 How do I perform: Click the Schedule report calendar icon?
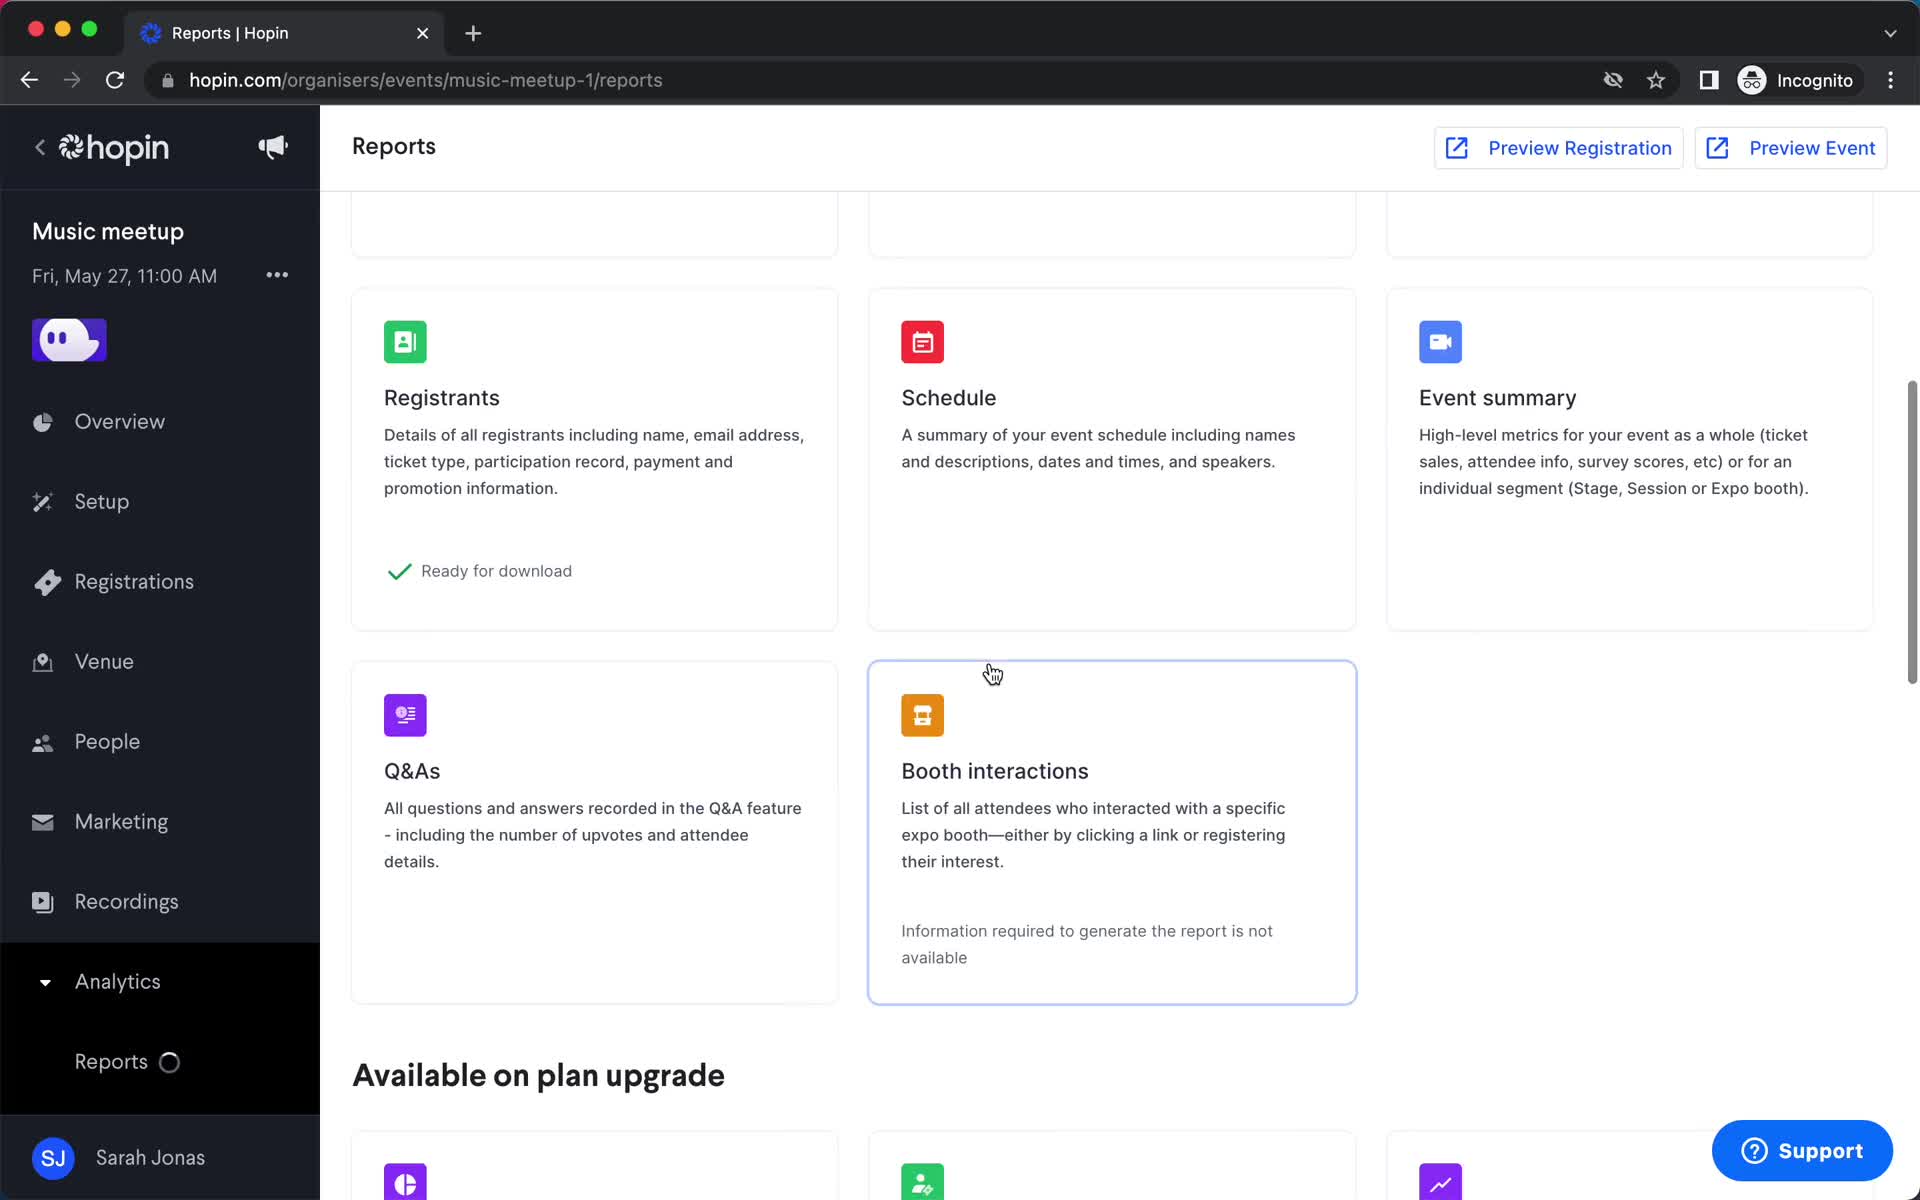pyautogui.click(x=922, y=343)
